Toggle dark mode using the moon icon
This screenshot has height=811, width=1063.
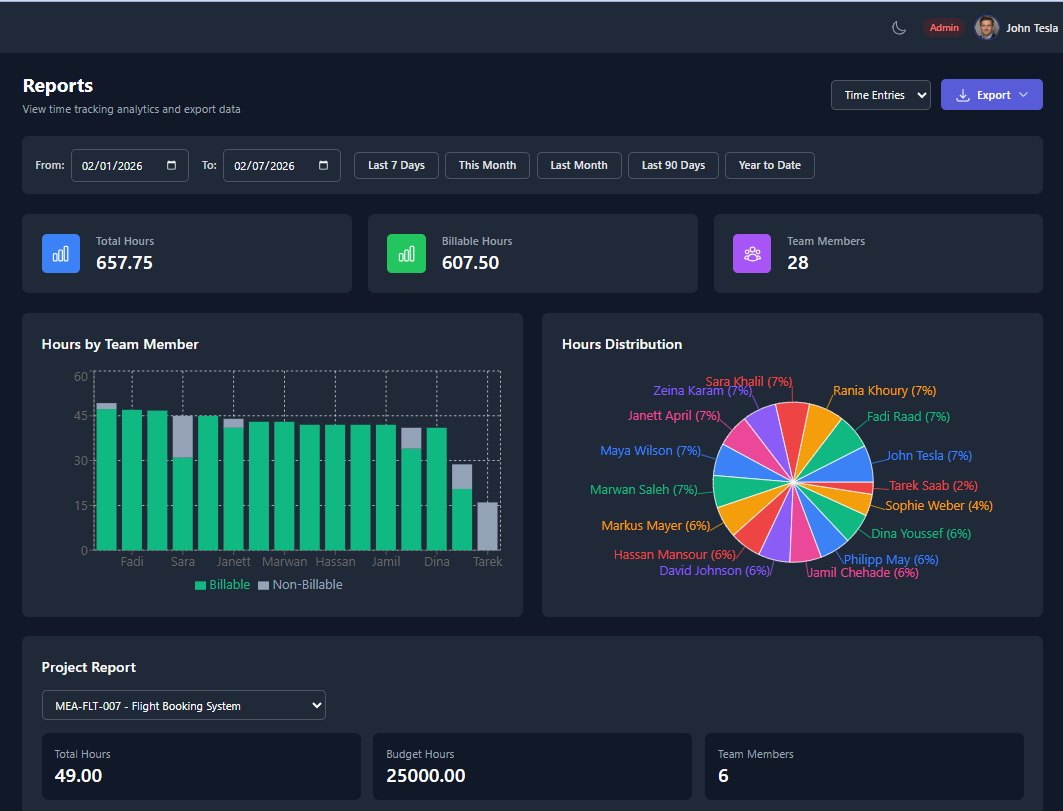click(x=899, y=28)
